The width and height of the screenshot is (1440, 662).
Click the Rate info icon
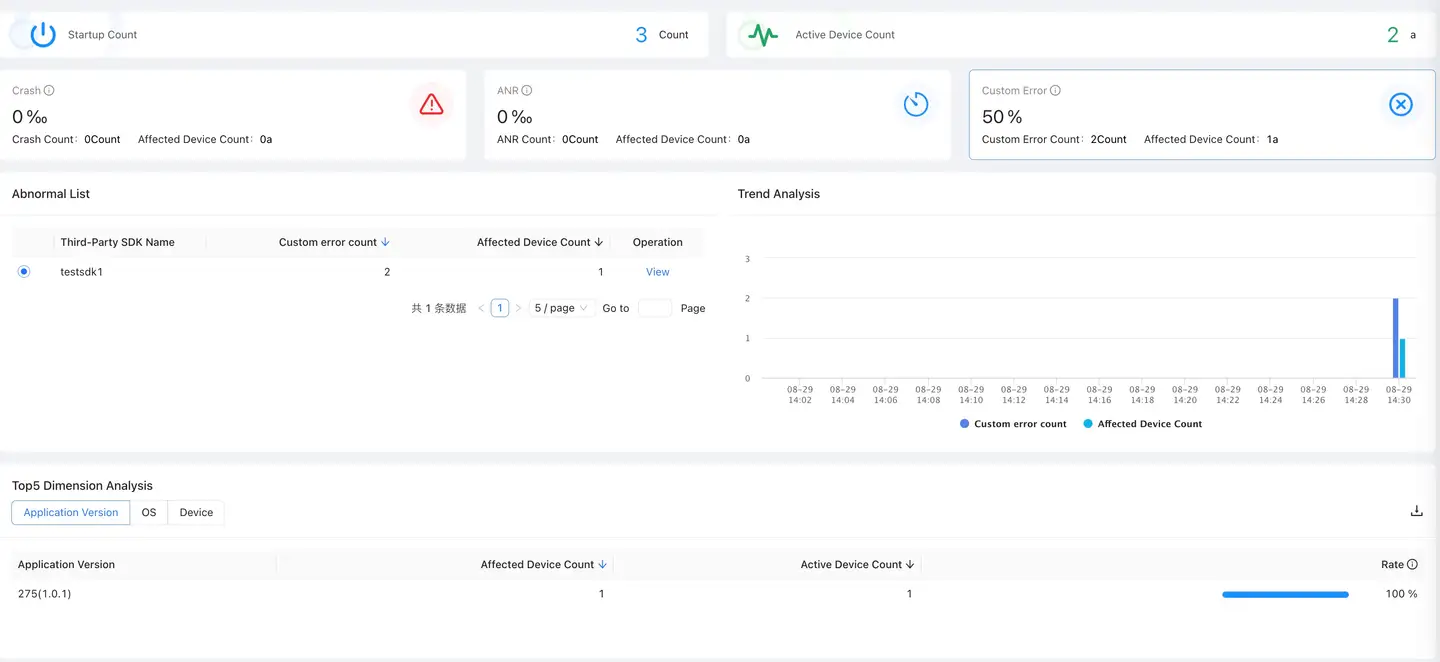1412,565
